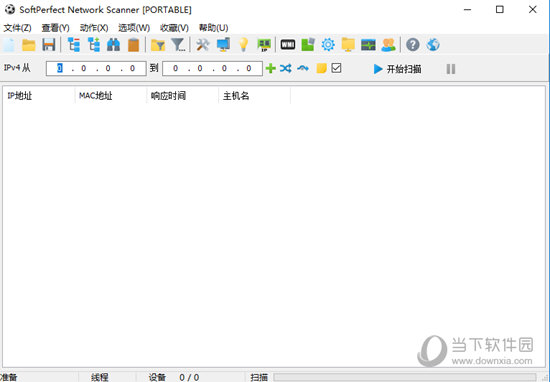Open the 选项(W) menu

coord(134,28)
